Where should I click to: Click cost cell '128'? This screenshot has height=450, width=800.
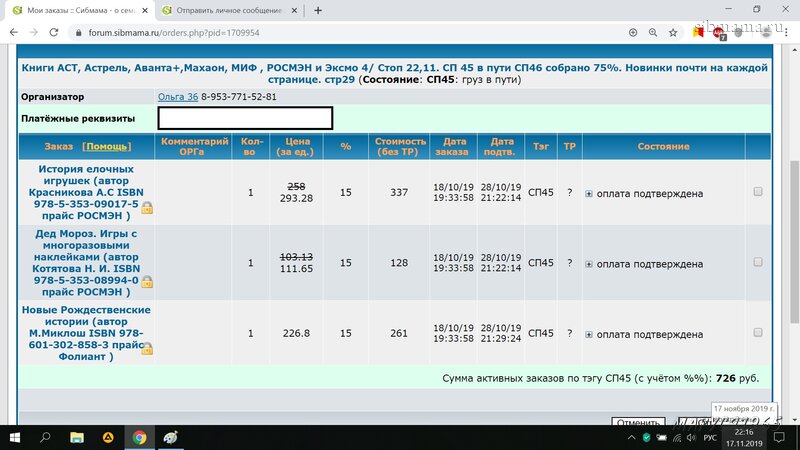[399, 263]
